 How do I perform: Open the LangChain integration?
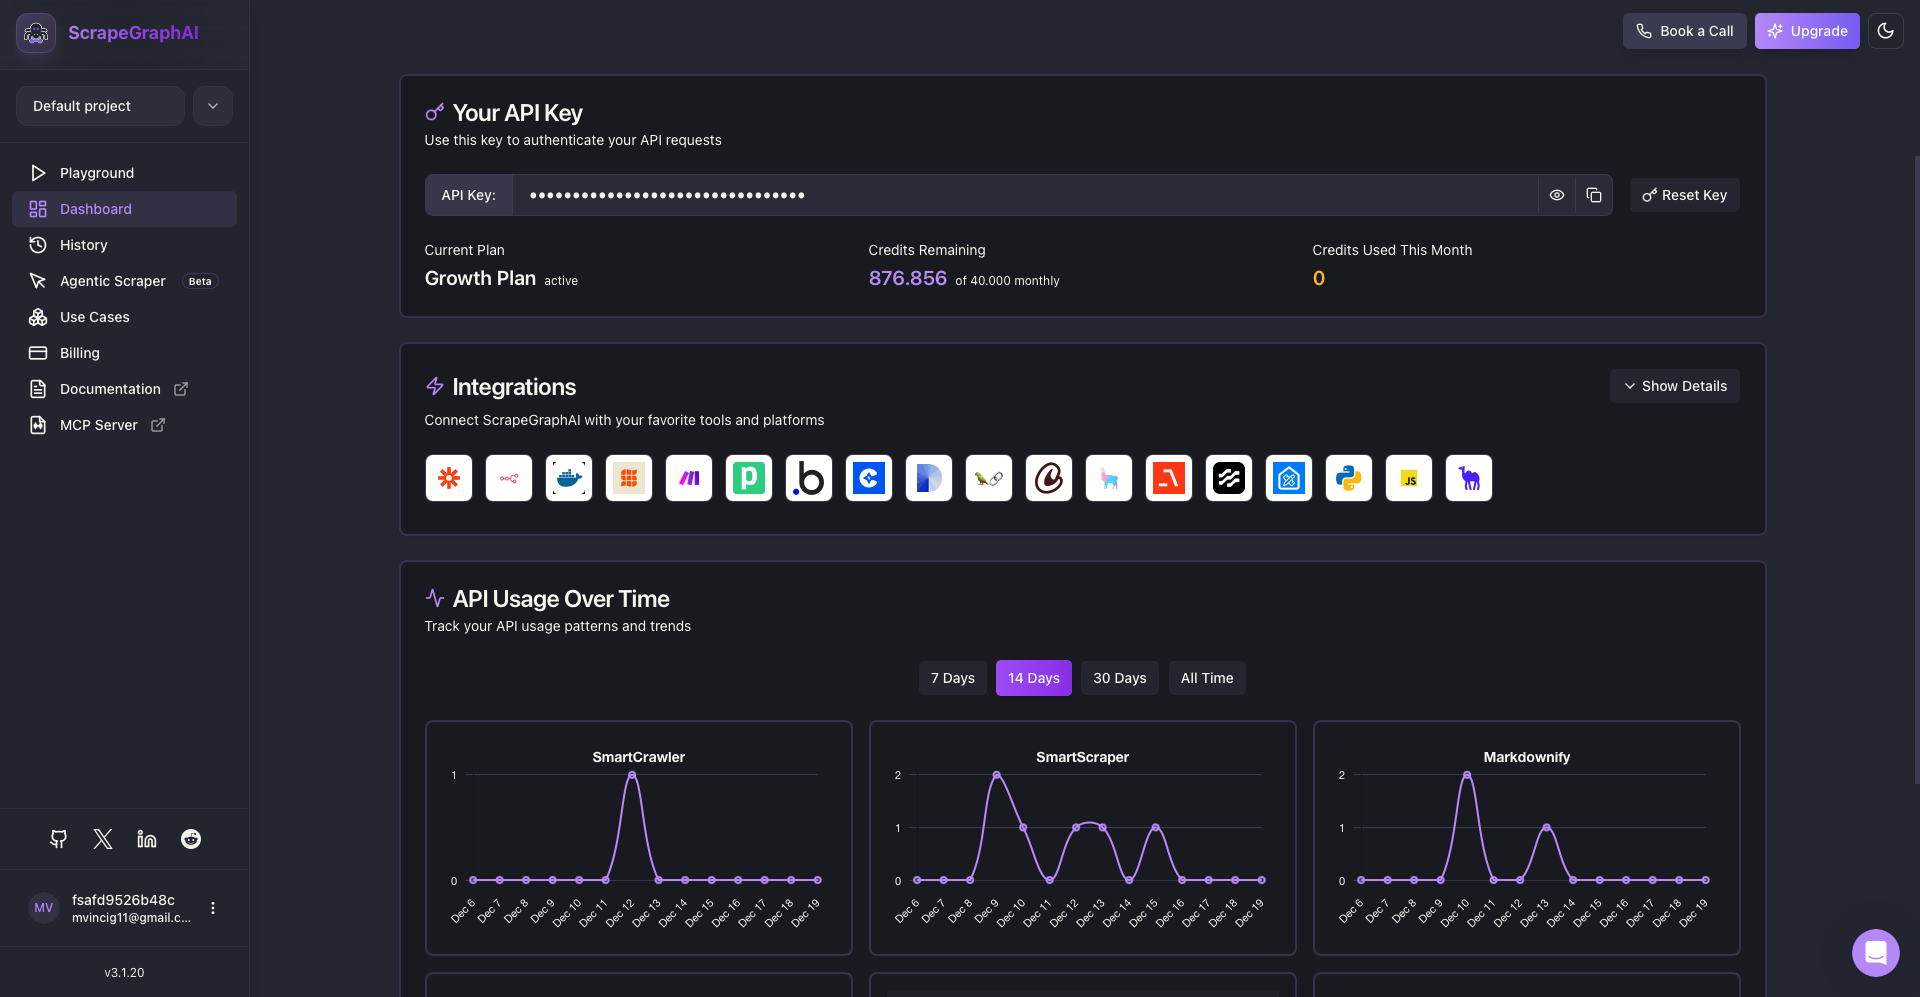[988, 478]
